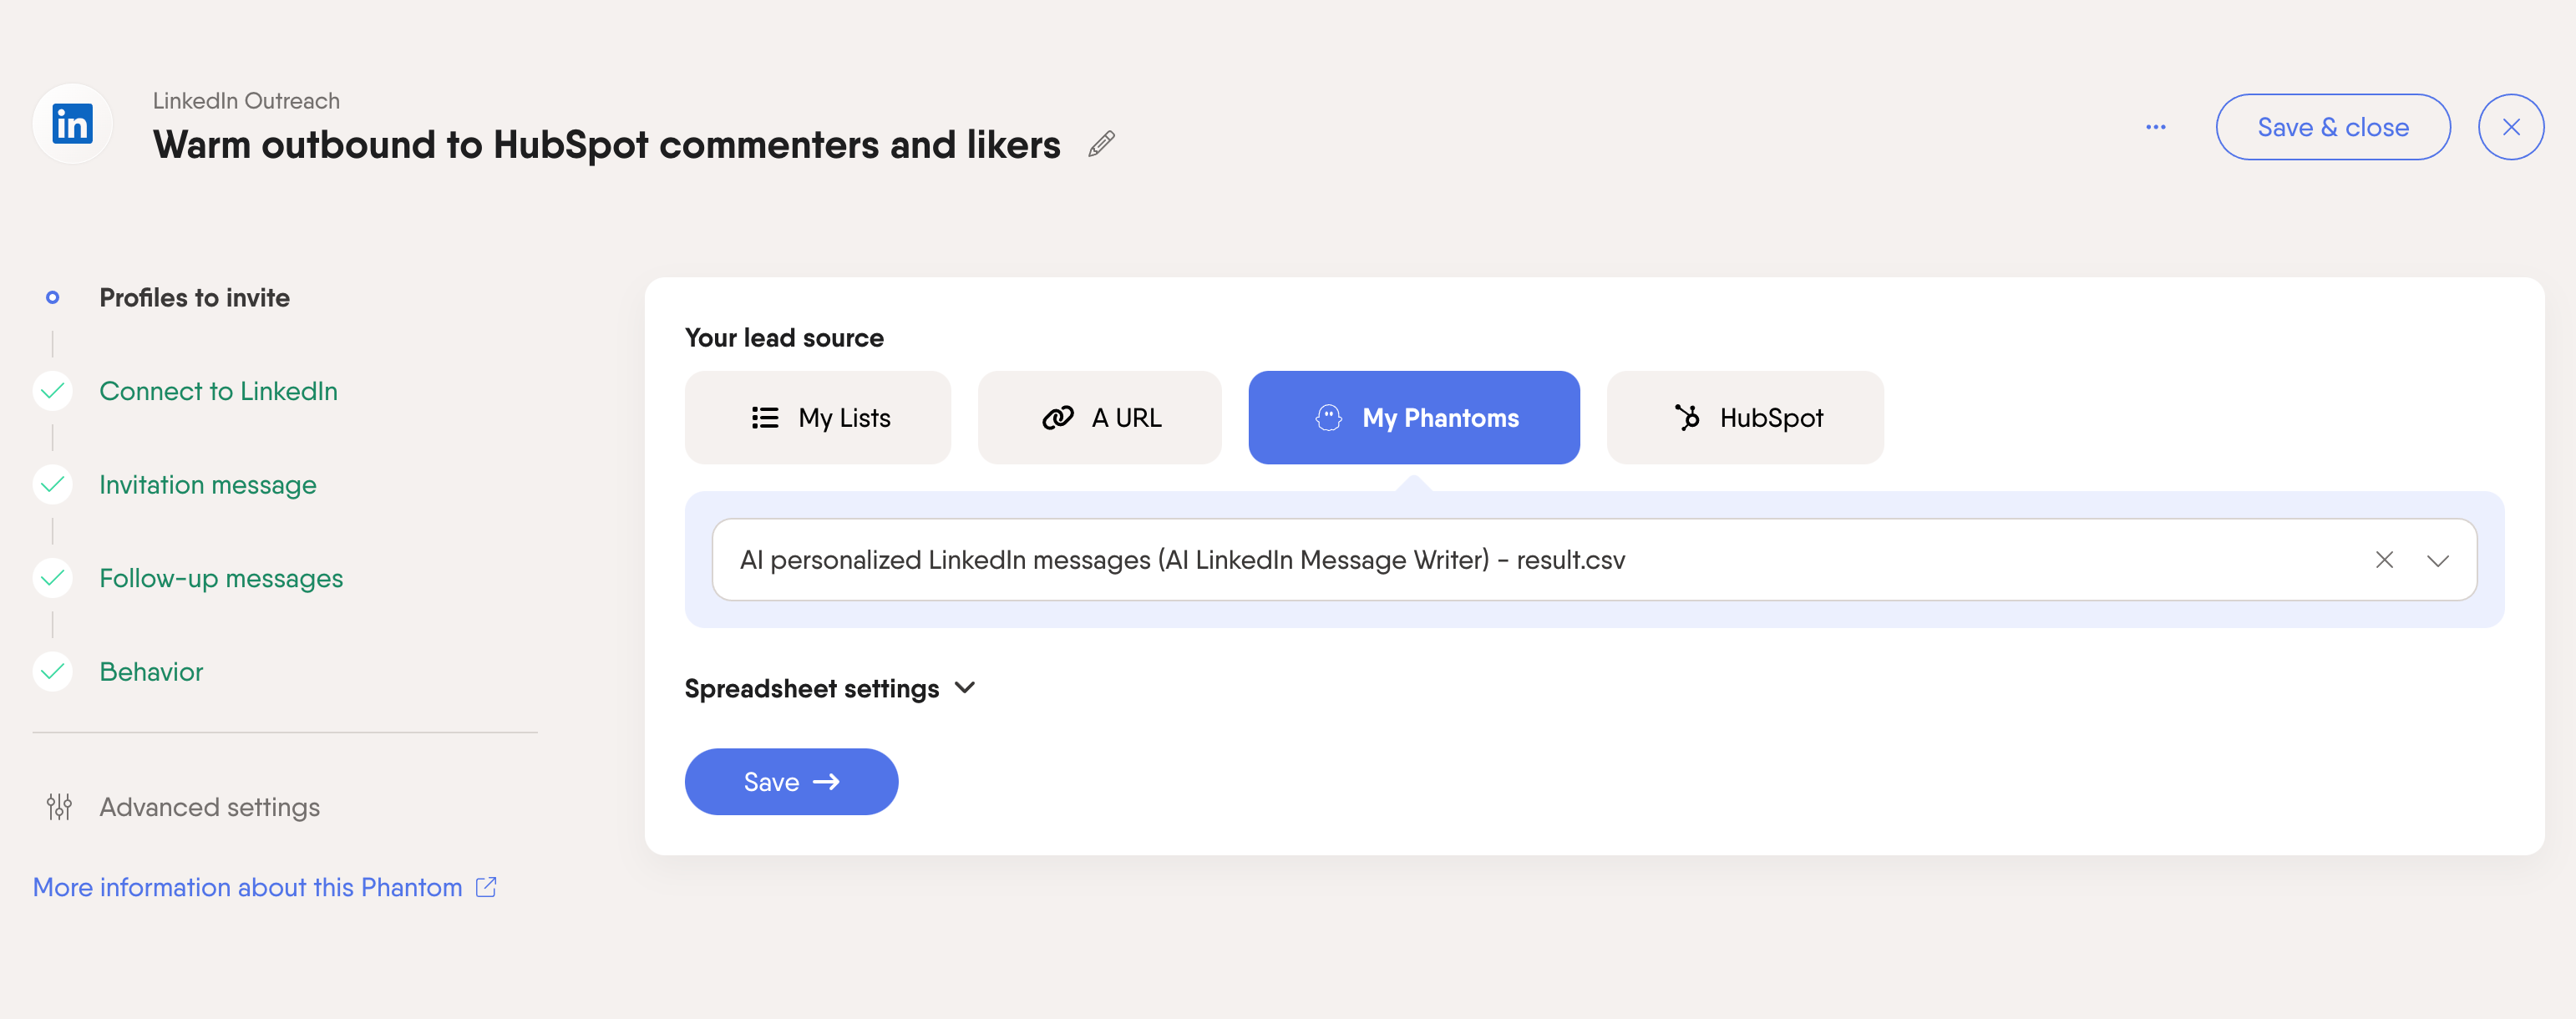
Task: Open the Behavior step
Action: point(151,672)
